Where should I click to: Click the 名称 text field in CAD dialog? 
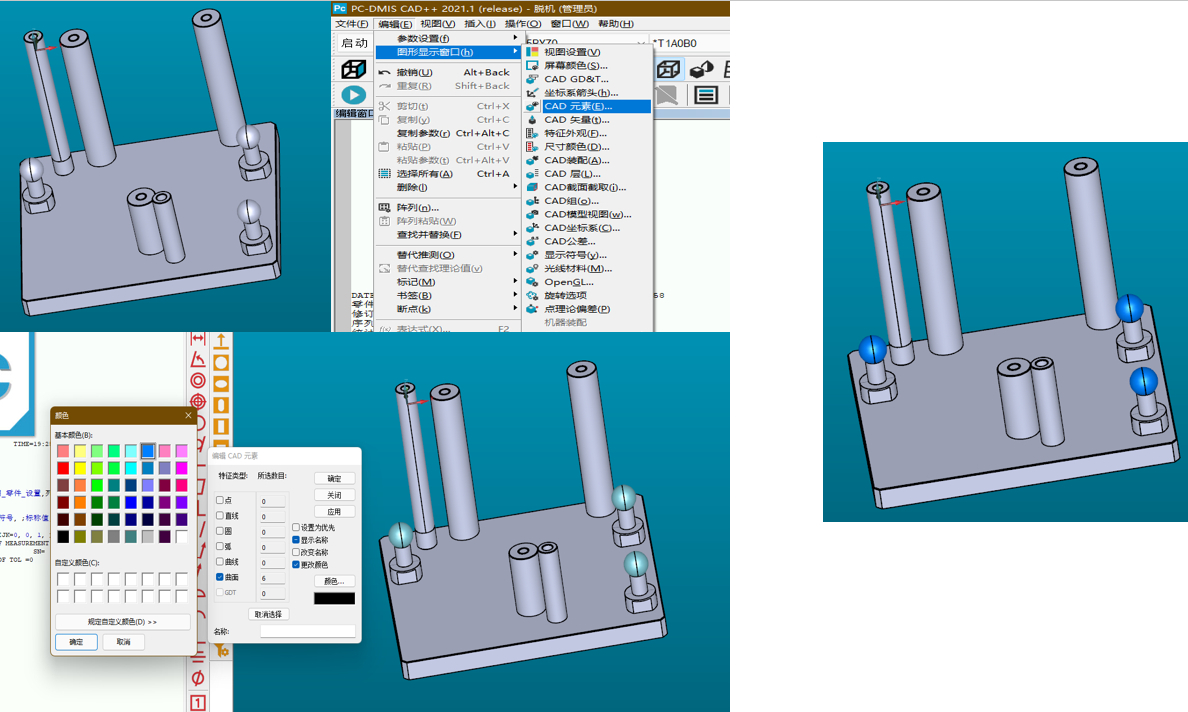click(x=307, y=631)
